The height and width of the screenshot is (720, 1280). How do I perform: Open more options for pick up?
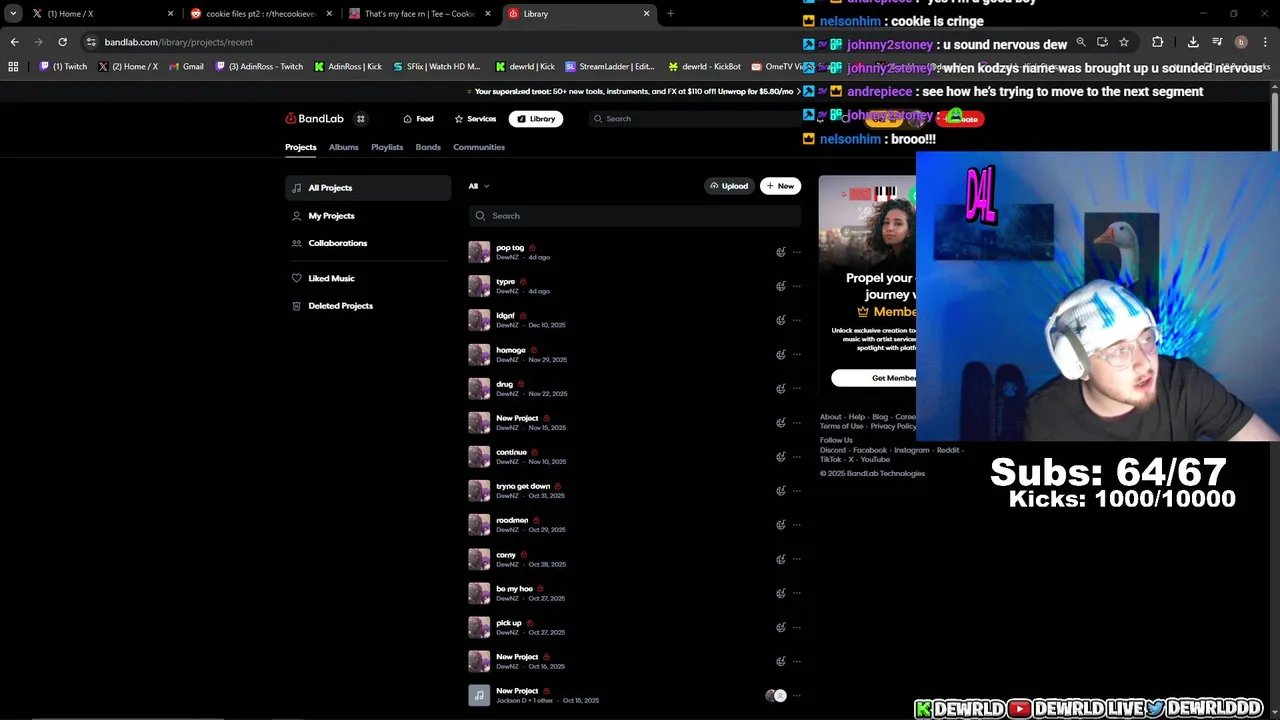[x=797, y=627]
